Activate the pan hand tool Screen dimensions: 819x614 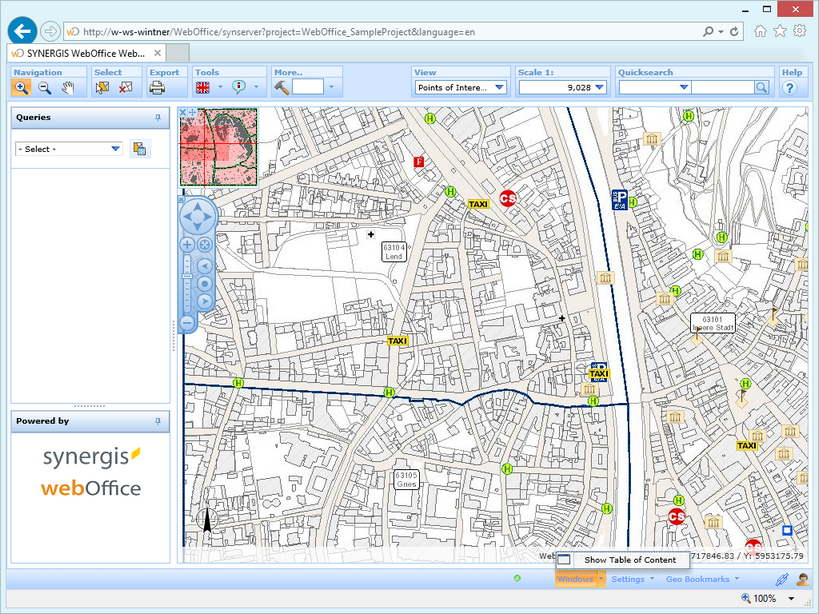click(x=68, y=88)
